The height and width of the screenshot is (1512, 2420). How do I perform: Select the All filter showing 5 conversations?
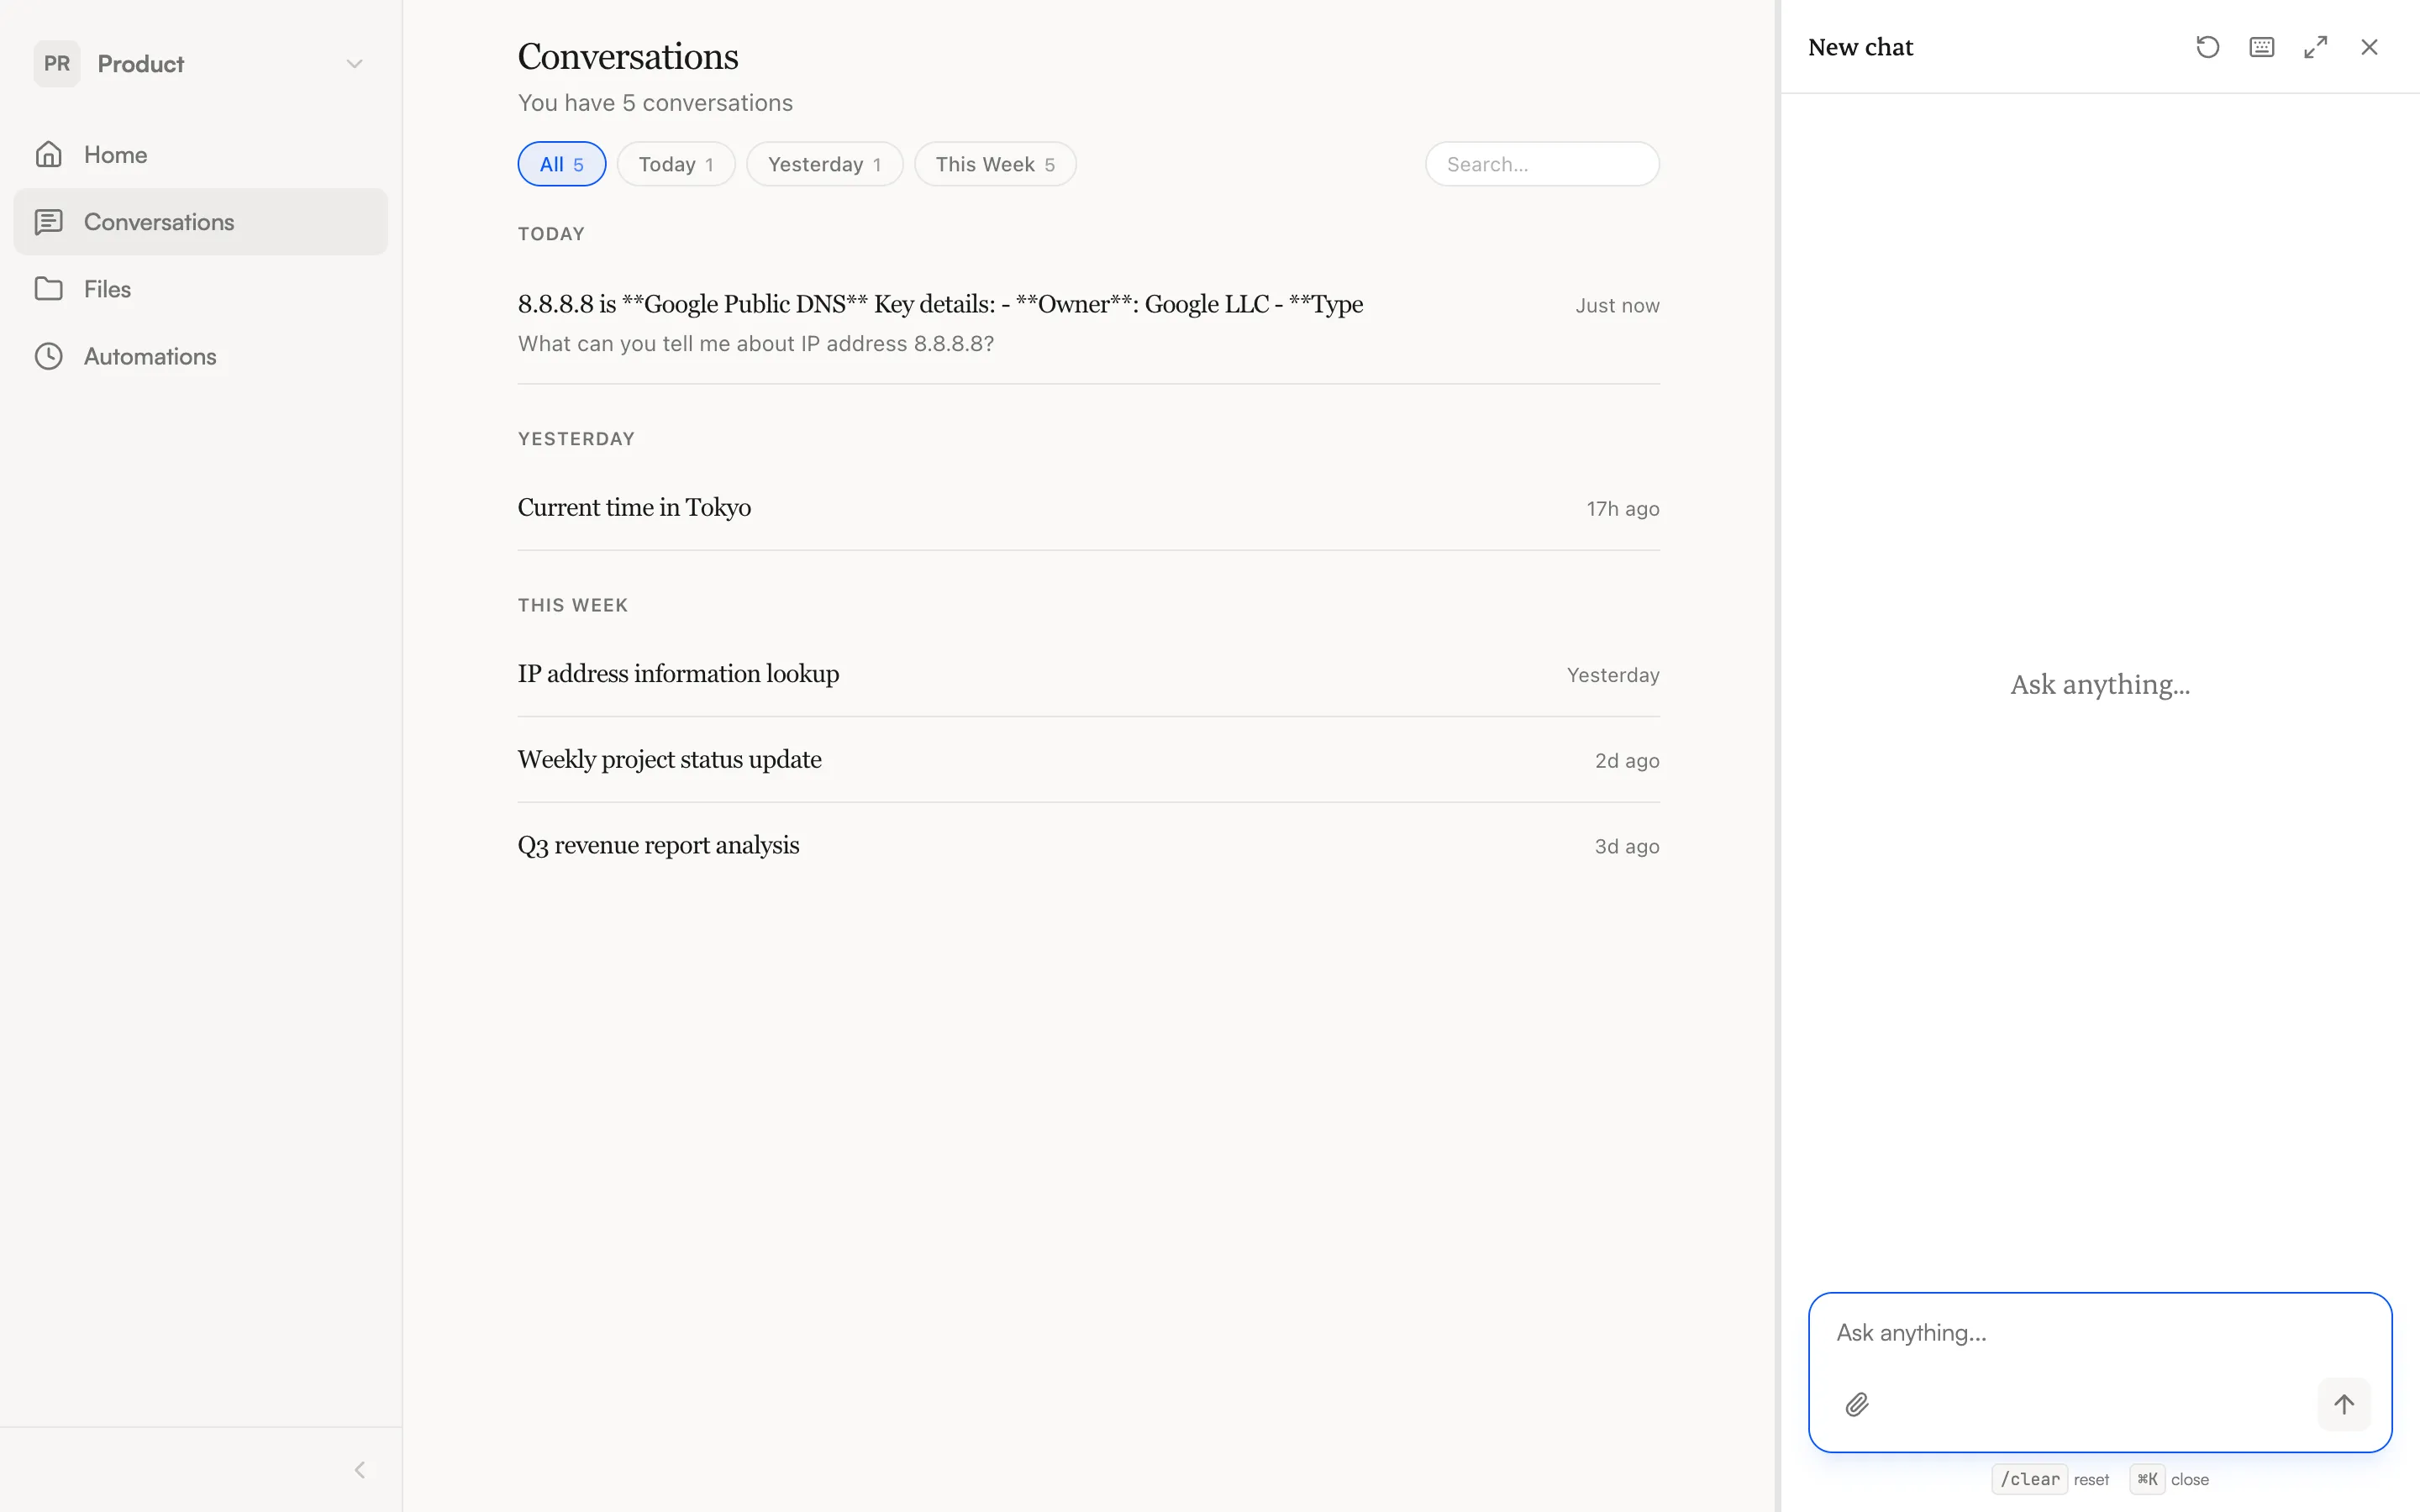(561, 163)
